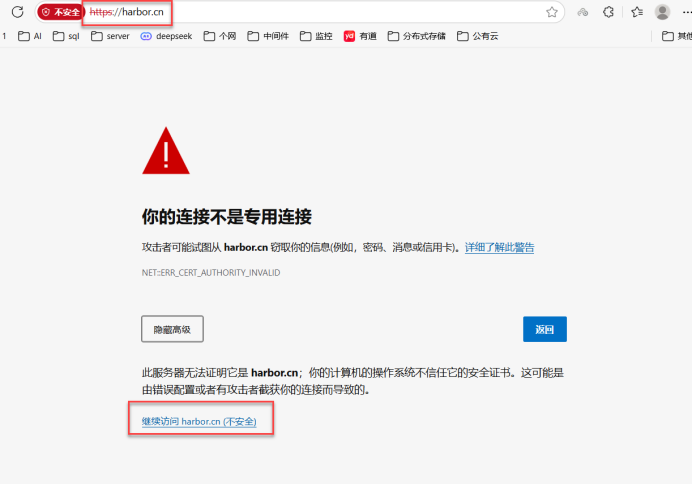
Task: Expand the server bookmarks folder
Action: coord(109,36)
